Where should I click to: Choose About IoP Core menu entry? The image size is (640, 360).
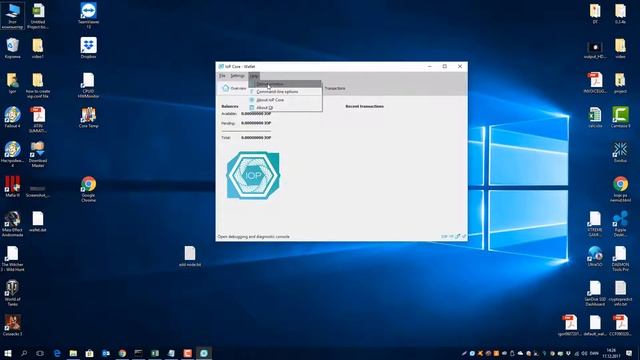(285, 100)
